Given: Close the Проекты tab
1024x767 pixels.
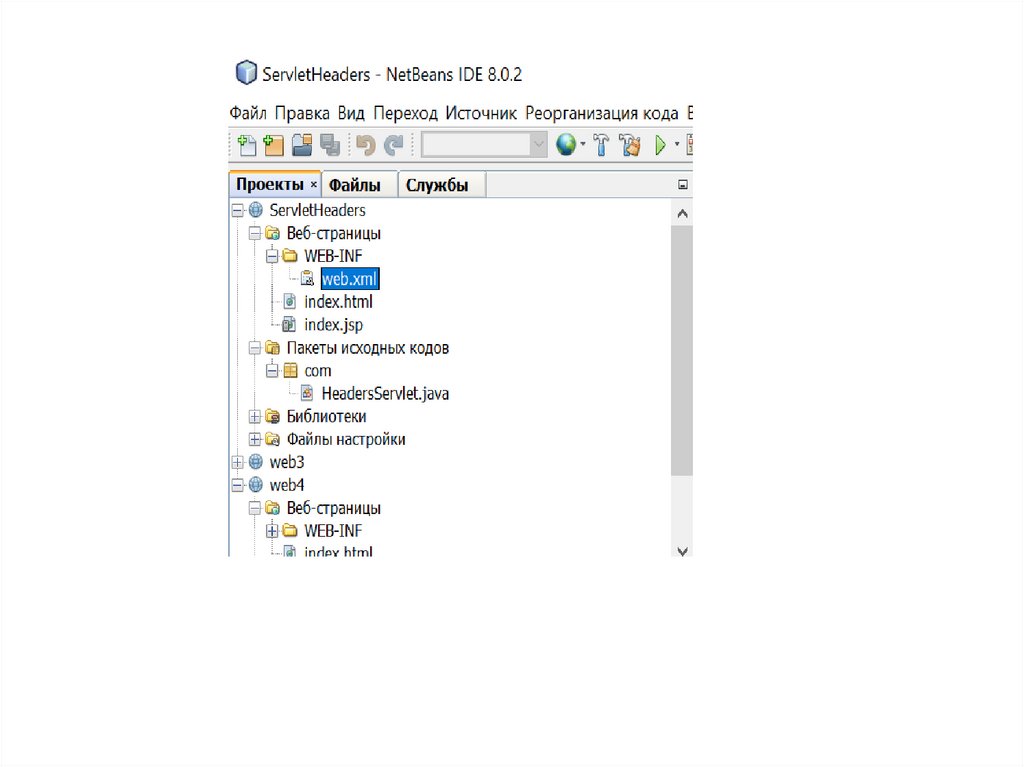Looking at the screenshot, I should [x=313, y=185].
